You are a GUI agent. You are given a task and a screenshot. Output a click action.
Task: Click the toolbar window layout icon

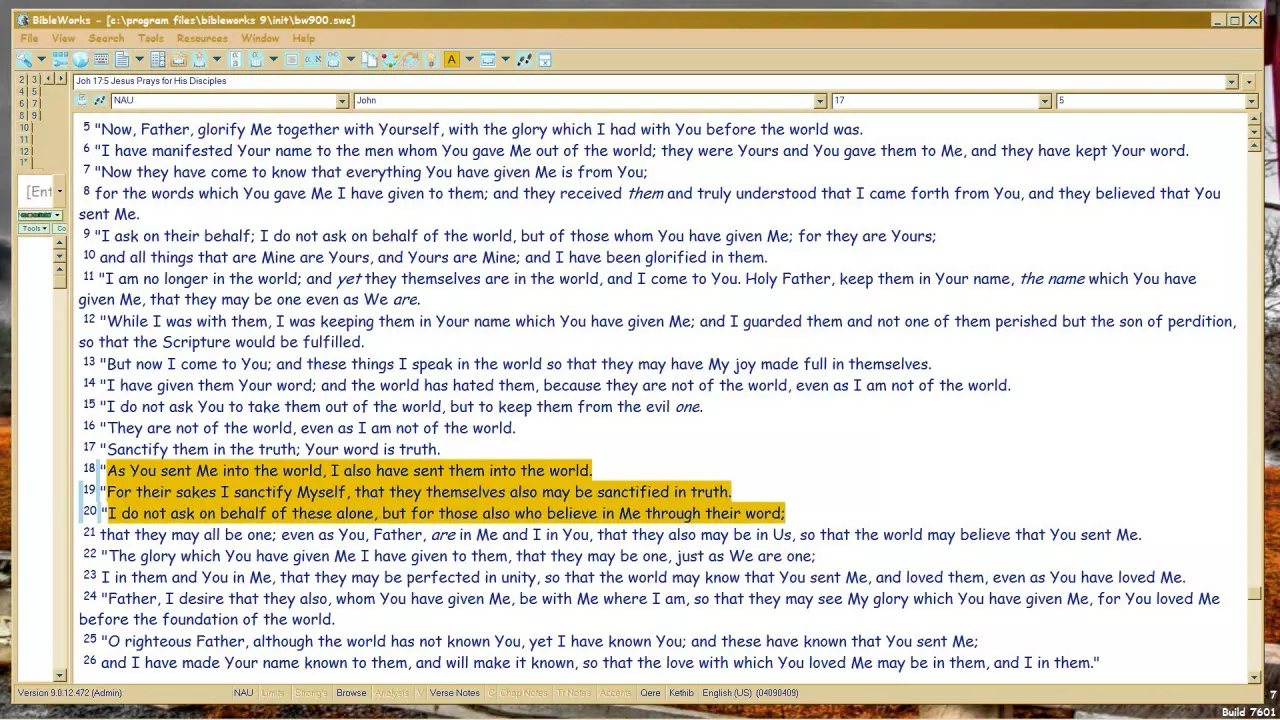point(487,59)
